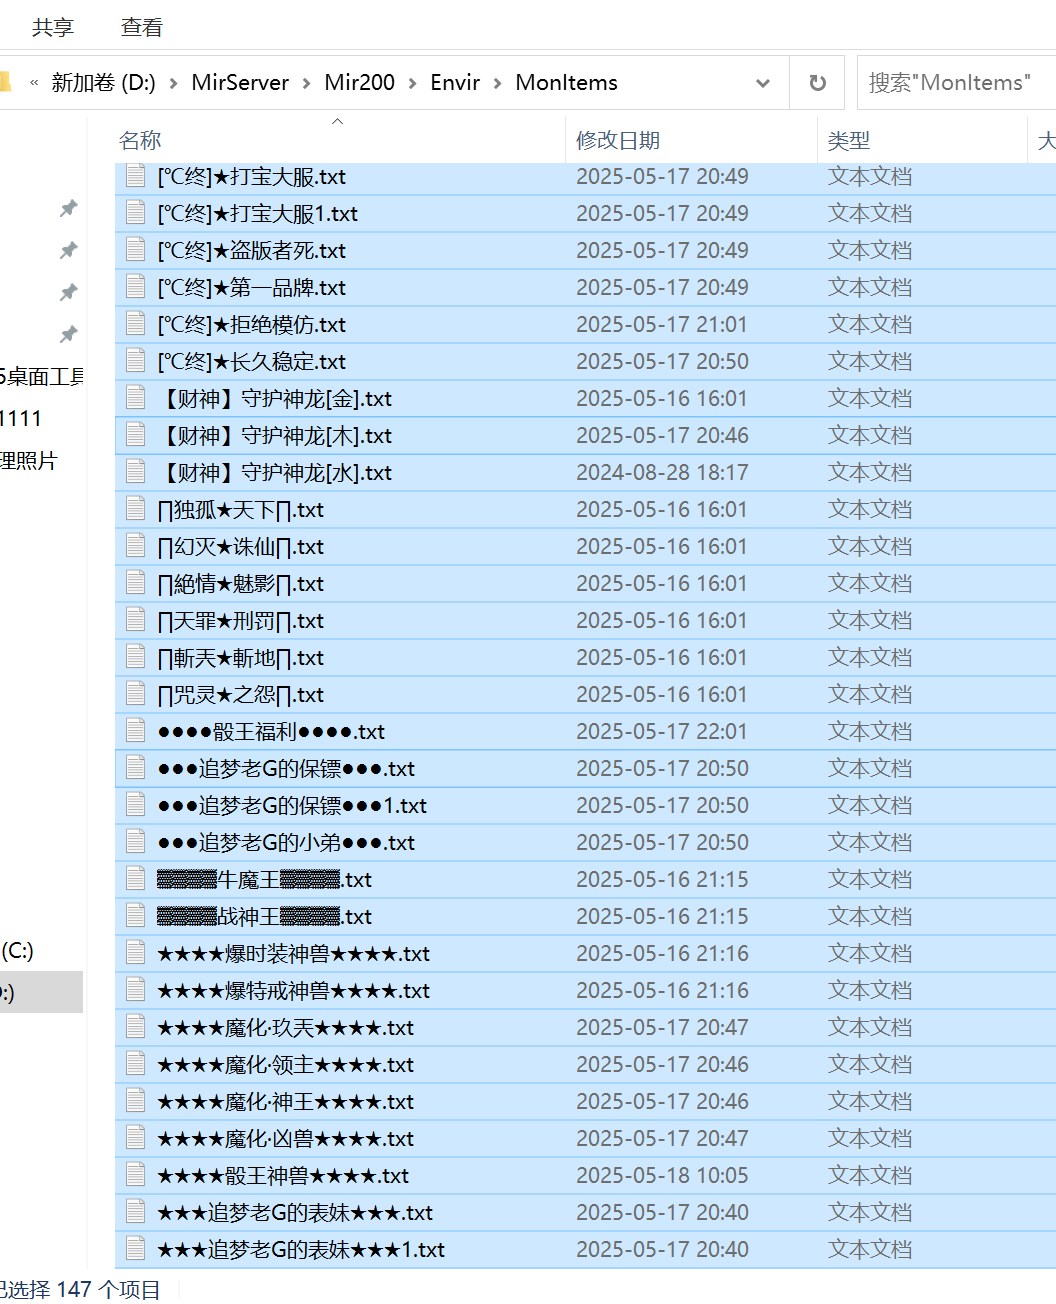This screenshot has width=1056, height=1304.
Task: Click file icon of ★★★★爆特戒神兽★★★★.txt
Action: (x=135, y=990)
